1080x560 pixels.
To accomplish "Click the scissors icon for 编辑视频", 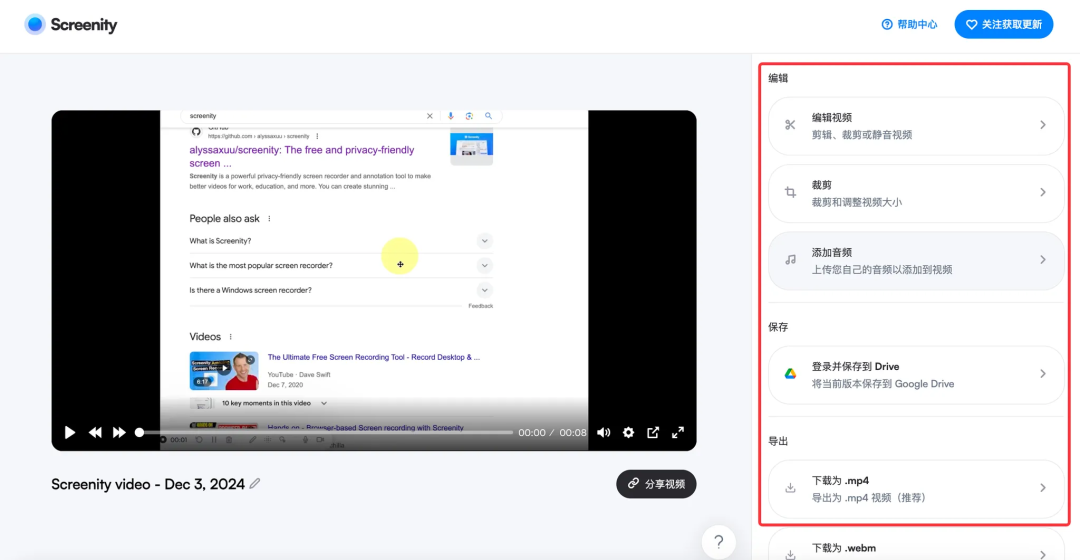I will (x=790, y=125).
